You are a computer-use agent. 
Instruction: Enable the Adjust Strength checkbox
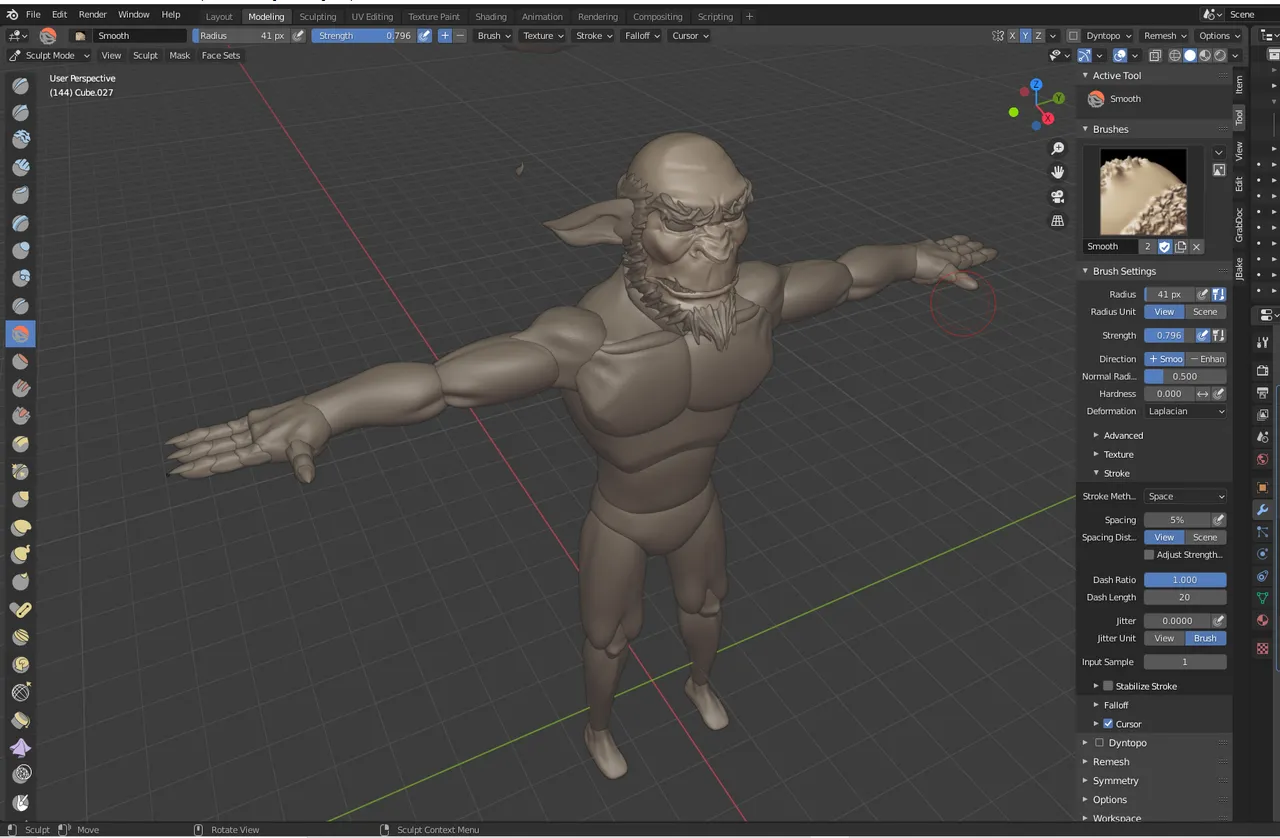pyautogui.click(x=1149, y=554)
